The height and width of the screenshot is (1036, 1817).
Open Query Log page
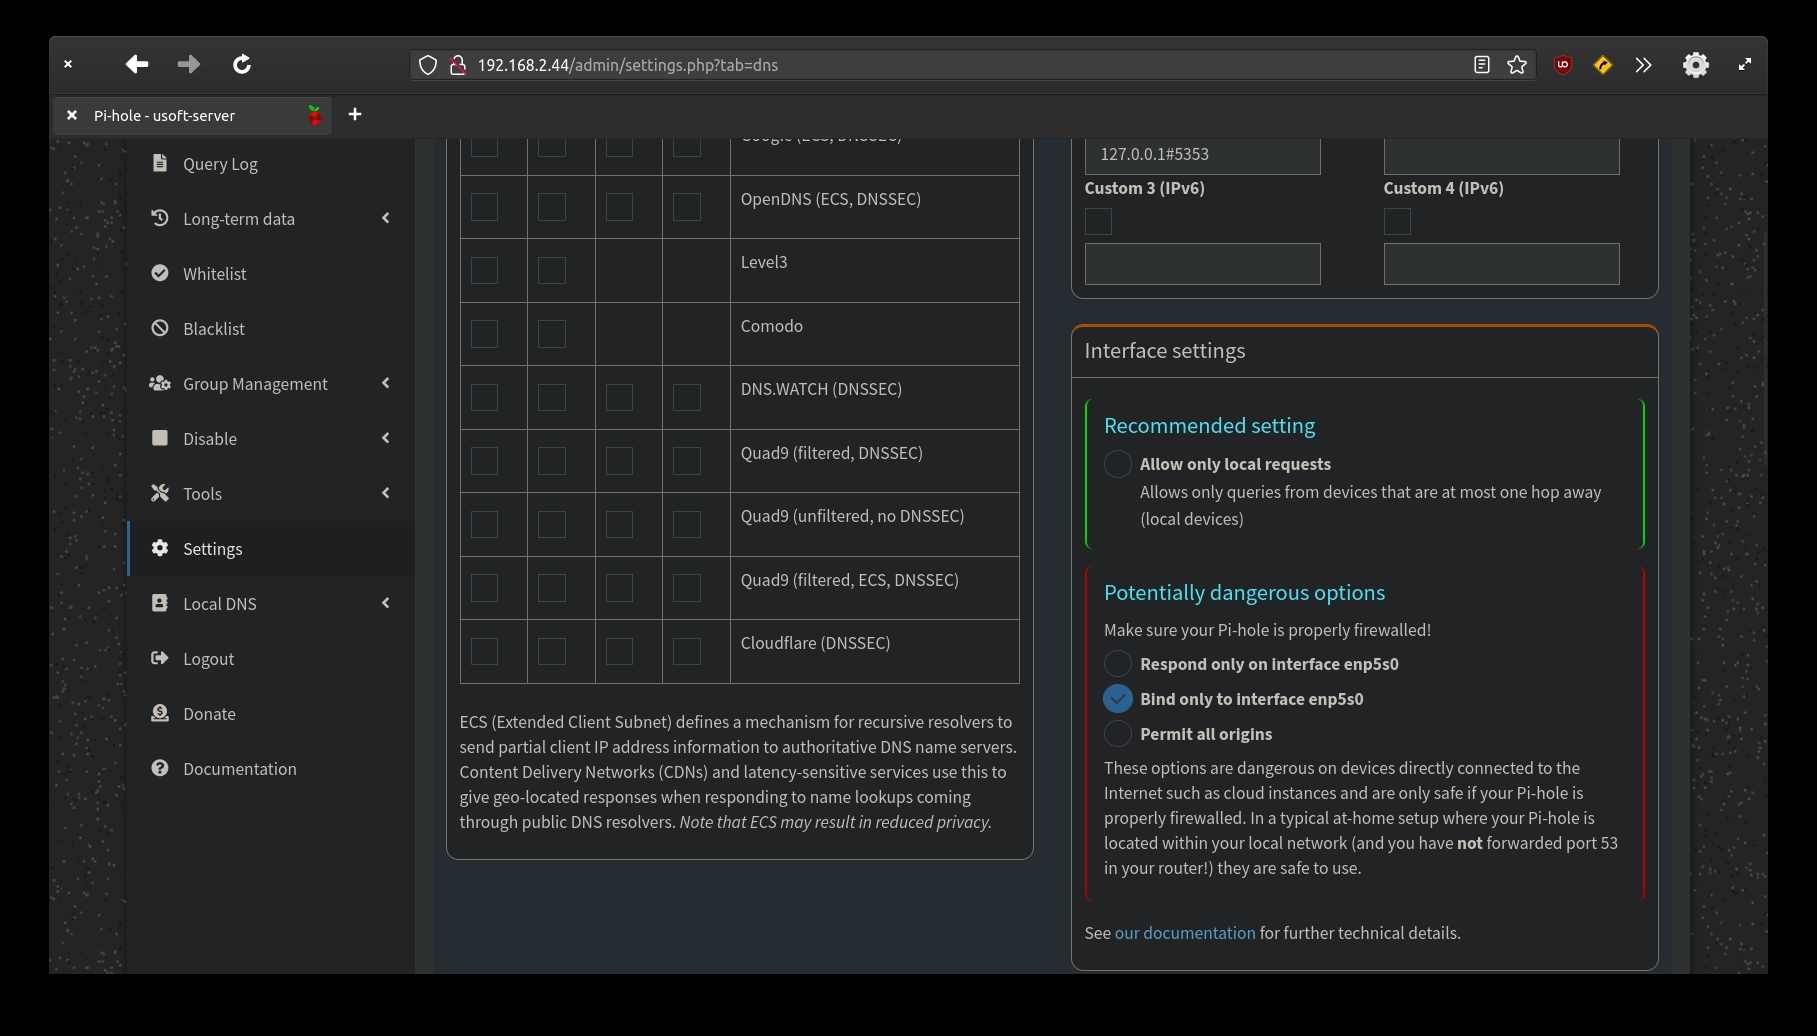pyautogui.click(x=271, y=164)
